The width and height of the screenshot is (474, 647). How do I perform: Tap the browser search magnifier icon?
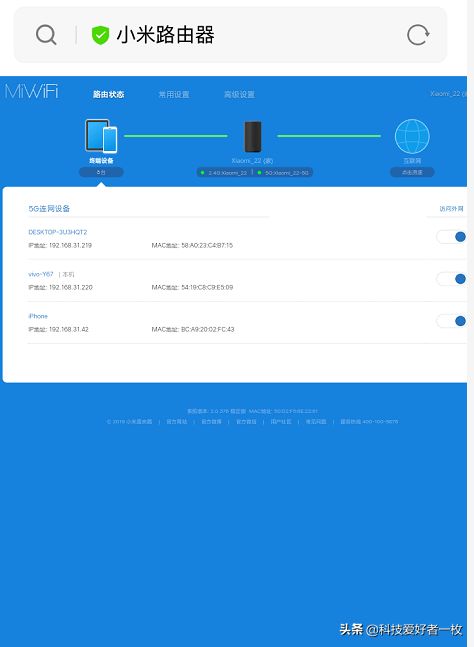46,35
